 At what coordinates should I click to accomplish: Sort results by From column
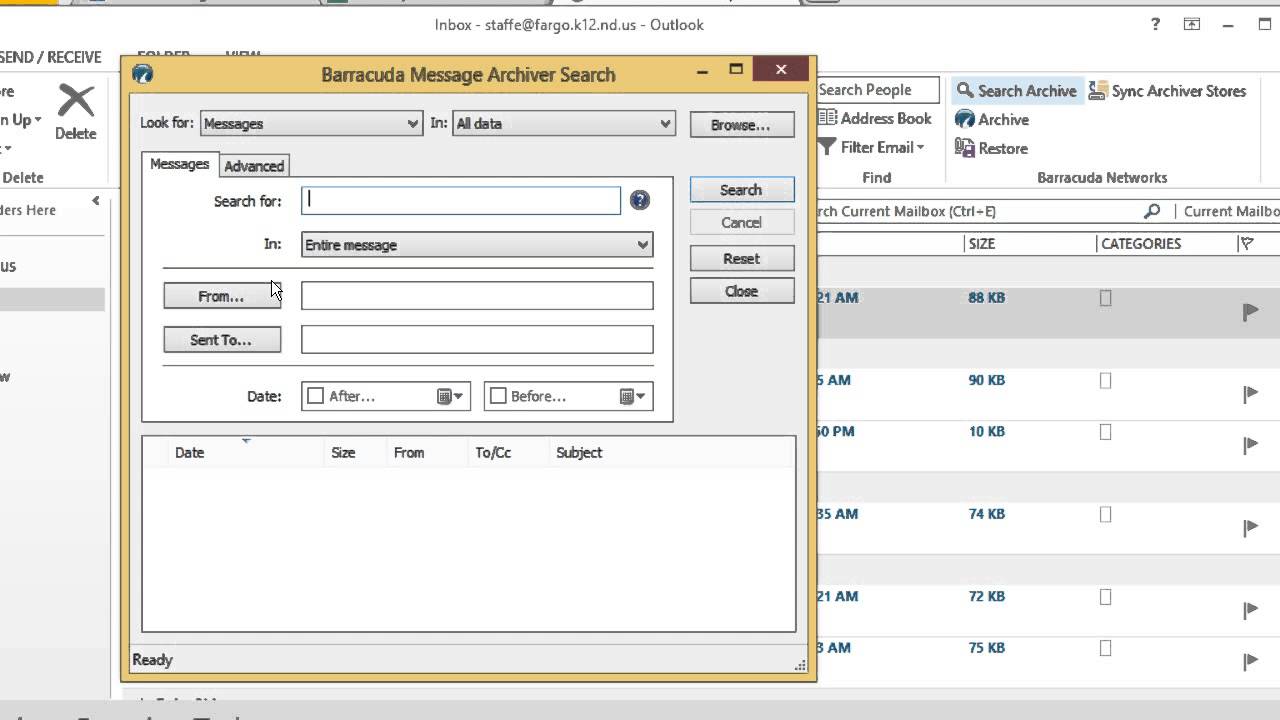click(409, 453)
